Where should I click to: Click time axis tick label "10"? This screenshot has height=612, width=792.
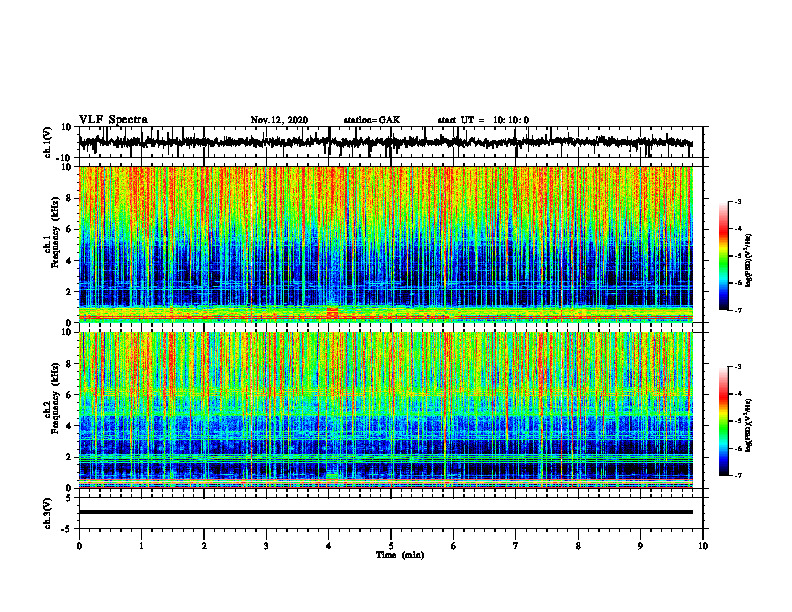[x=703, y=546]
